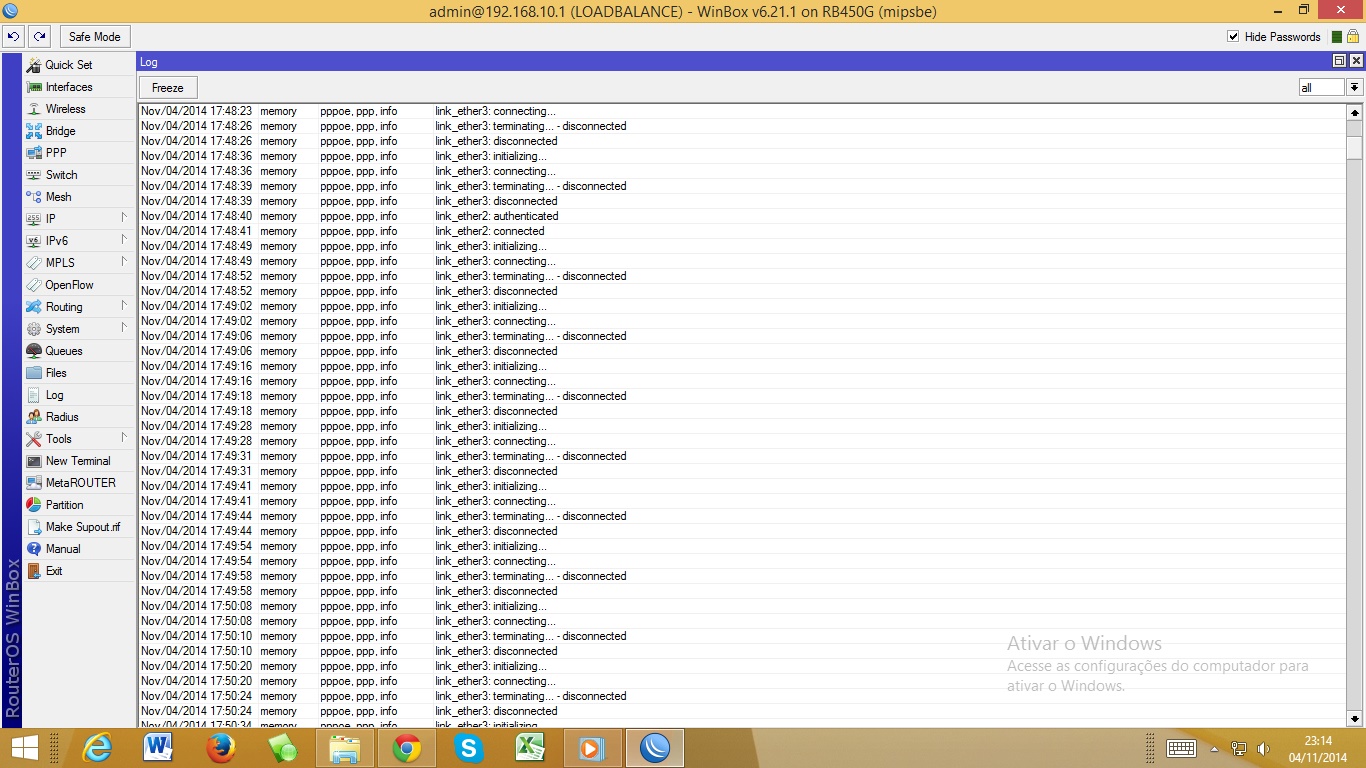Open the Manual menu item
Image resolution: width=1366 pixels, height=768 pixels.
(79, 549)
